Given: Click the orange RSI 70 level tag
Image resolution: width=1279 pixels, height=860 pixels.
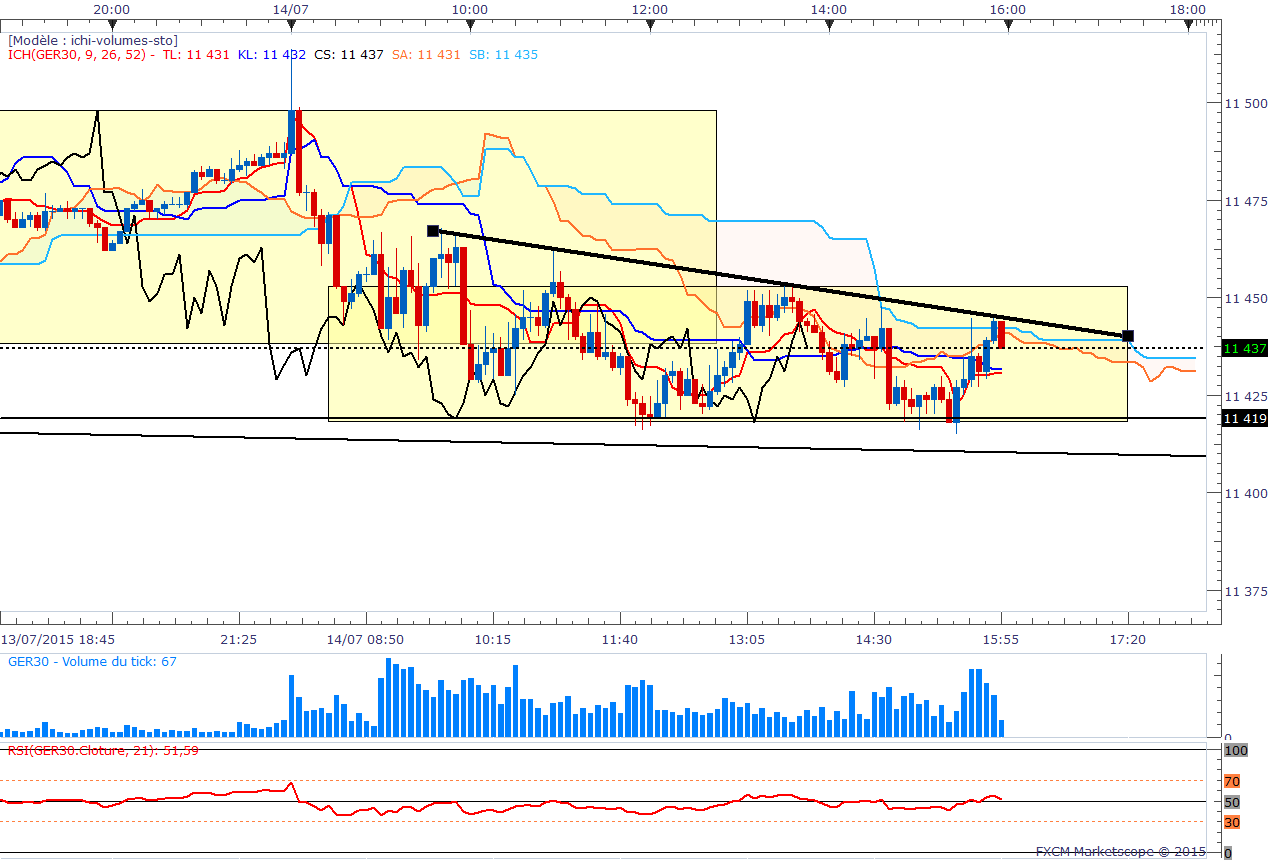Looking at the screenshot, I should tap(1232, 781).
